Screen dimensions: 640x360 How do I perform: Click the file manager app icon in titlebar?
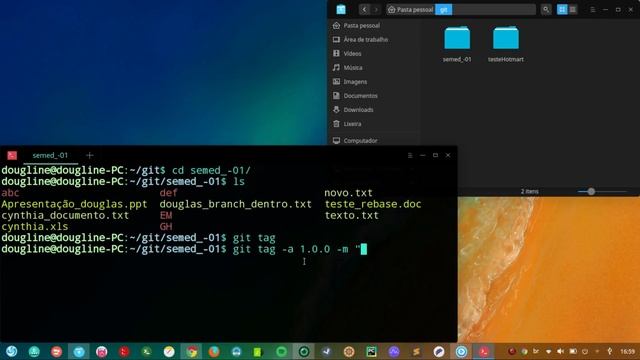tap(341, 9)
